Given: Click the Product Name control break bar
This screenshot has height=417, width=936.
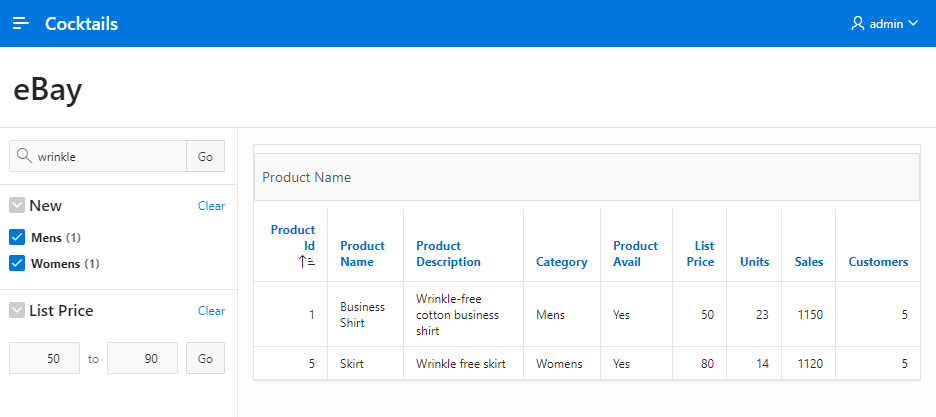Looking at the screenshot, I should tap(587, 177).
